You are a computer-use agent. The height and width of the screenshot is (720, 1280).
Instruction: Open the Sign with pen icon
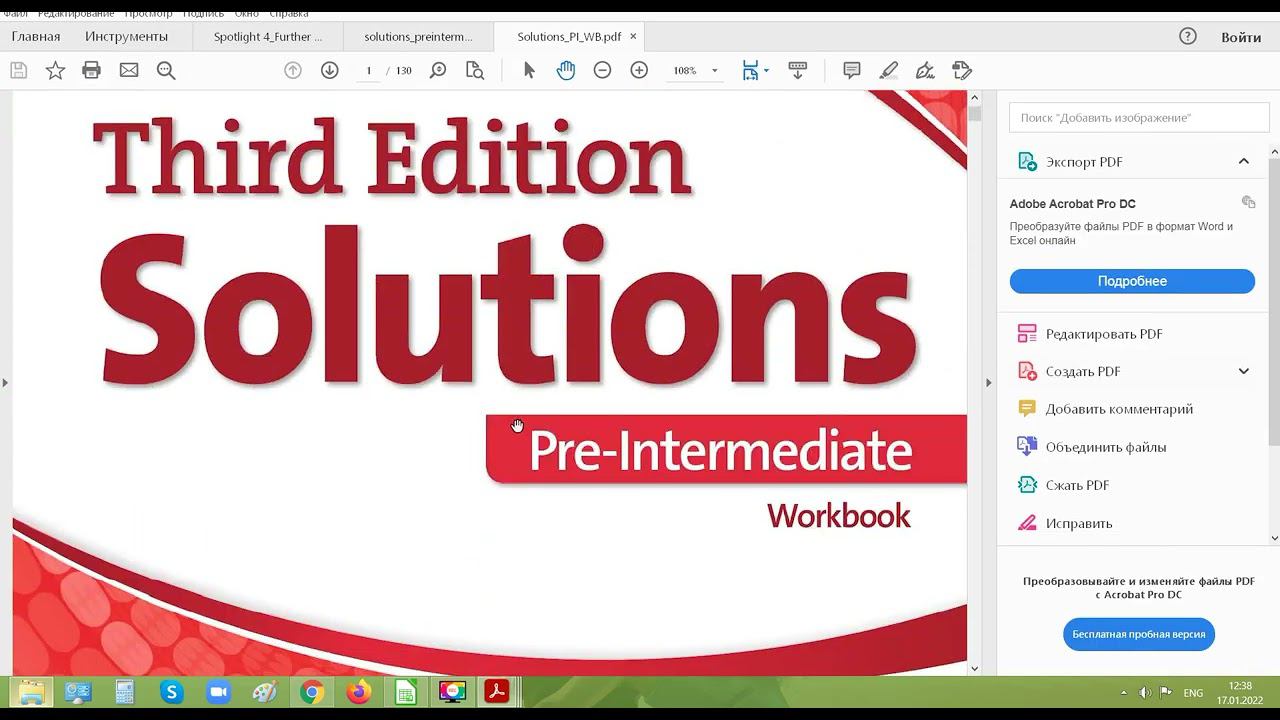tap(925, 70)
